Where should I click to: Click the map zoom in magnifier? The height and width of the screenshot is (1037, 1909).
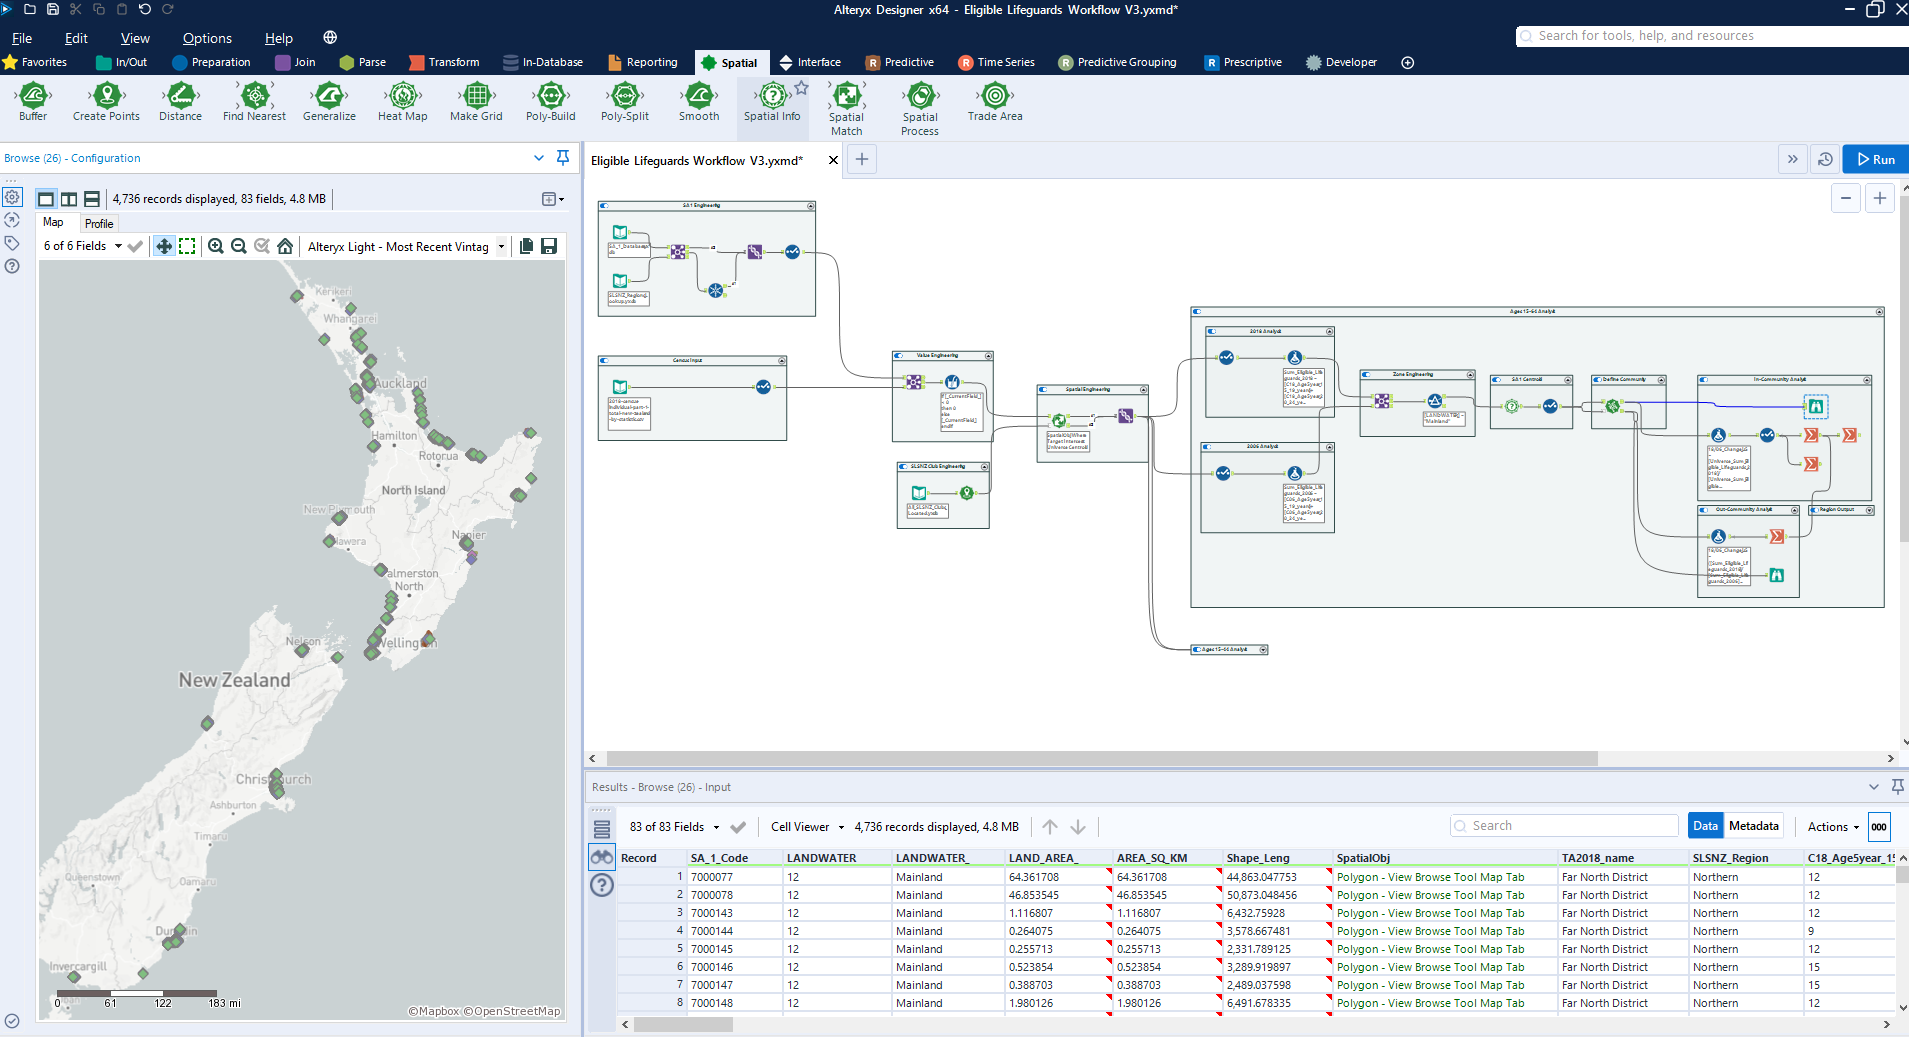[x=216, y=246]
